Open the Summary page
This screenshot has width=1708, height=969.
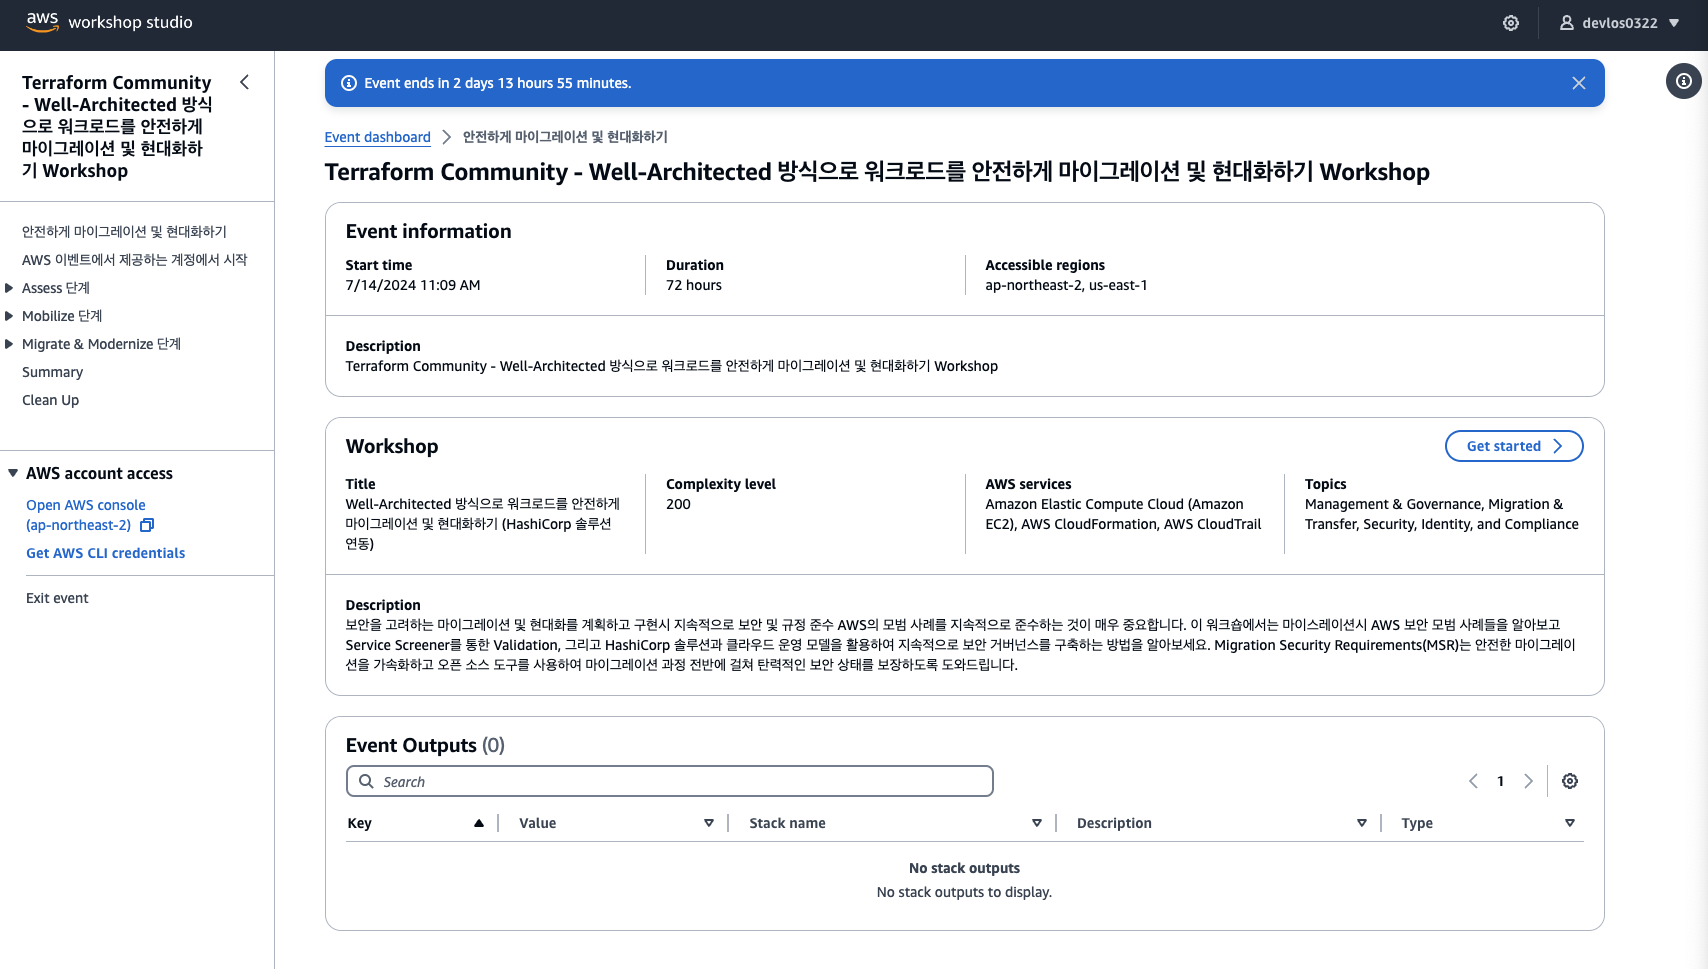tap(52, 372)
